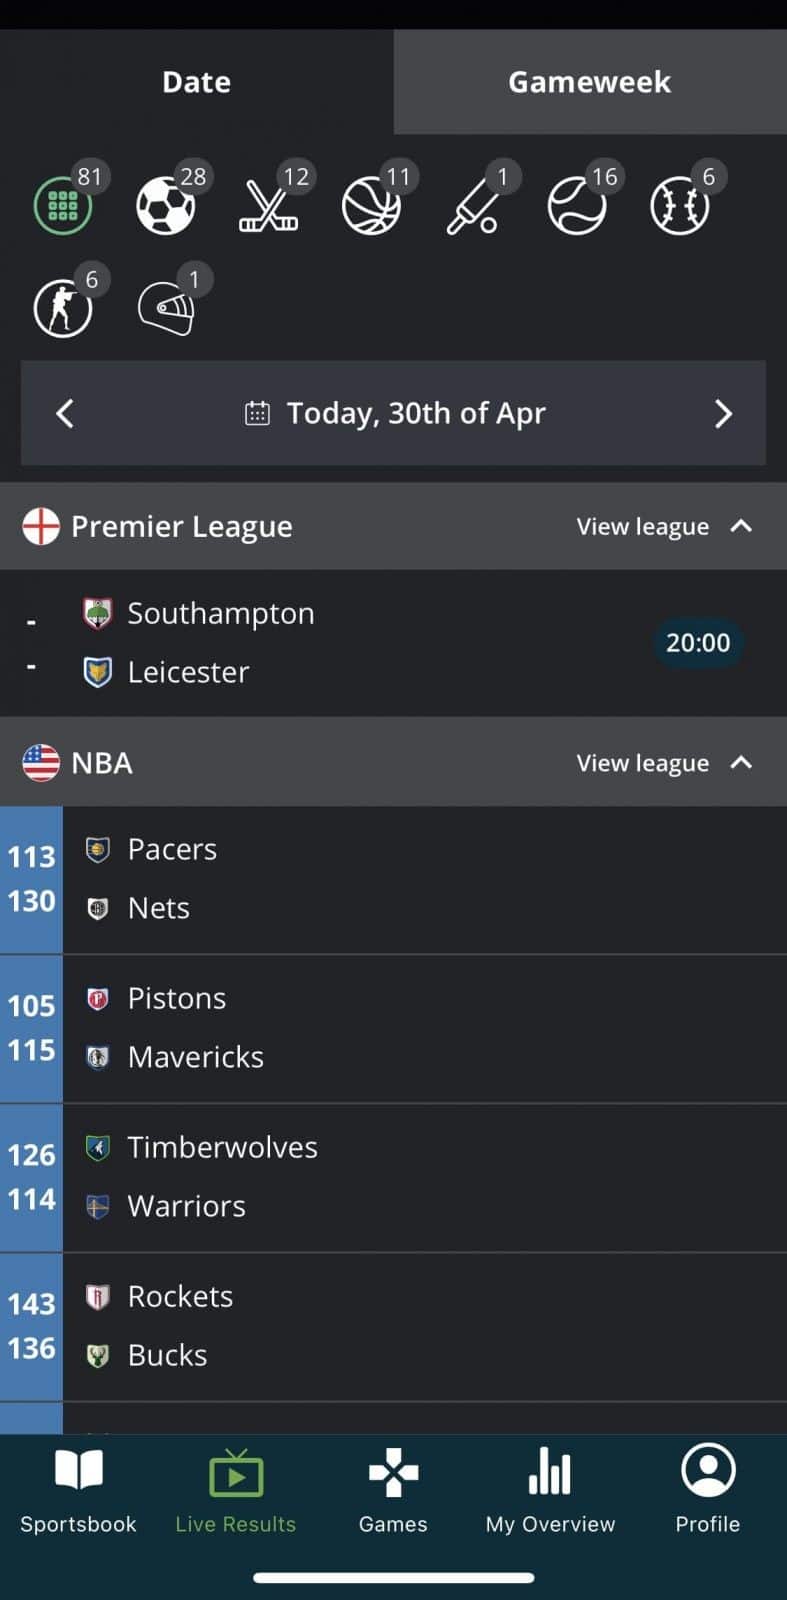787x1600 pixels.
Task: Filter results by ice hockey
Action: pos(268,206)
